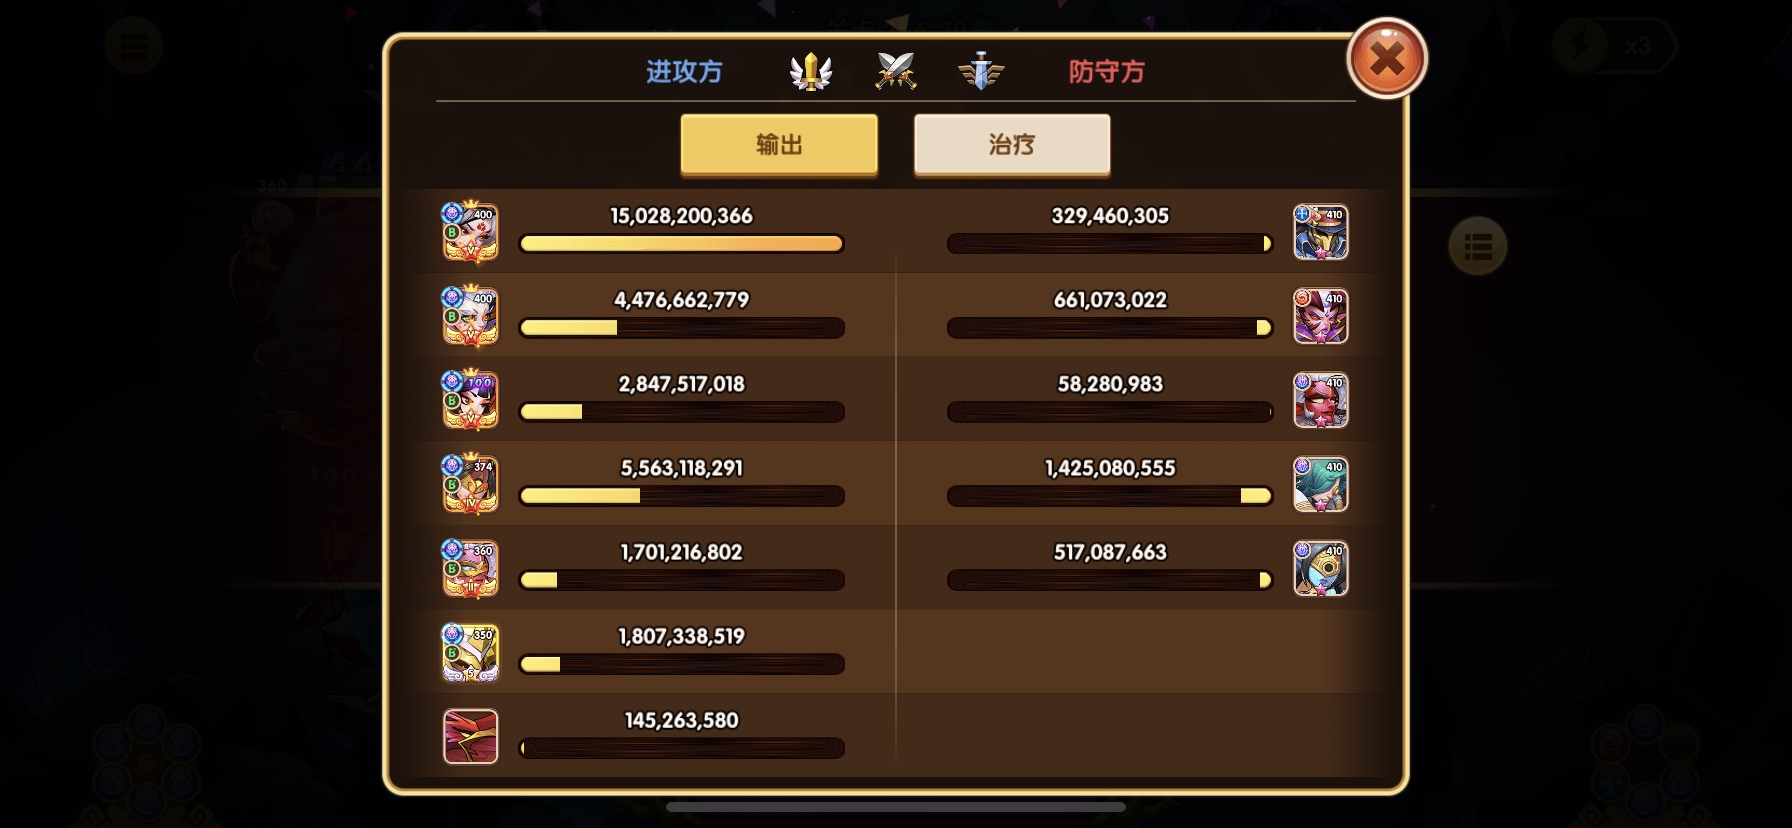Select level 374 attacker hero portrait
This screenshot has width=1792, height=828.
pyautogui.click(x=470, y=484)
